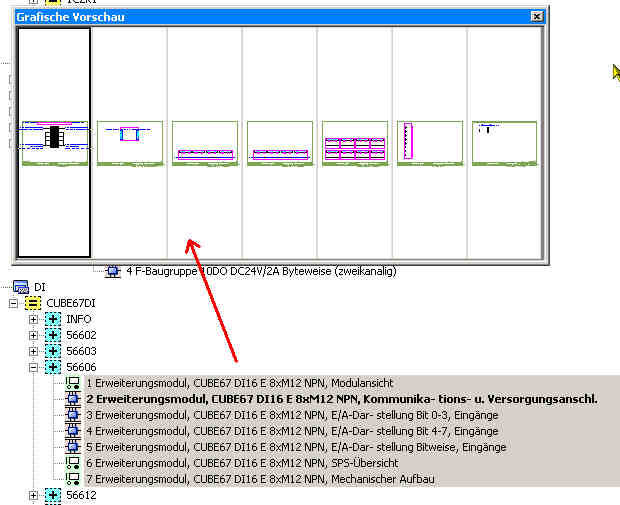Select the second preview page thumbnail
This screenshot has height=505, width=620.
tap(130, 142)
